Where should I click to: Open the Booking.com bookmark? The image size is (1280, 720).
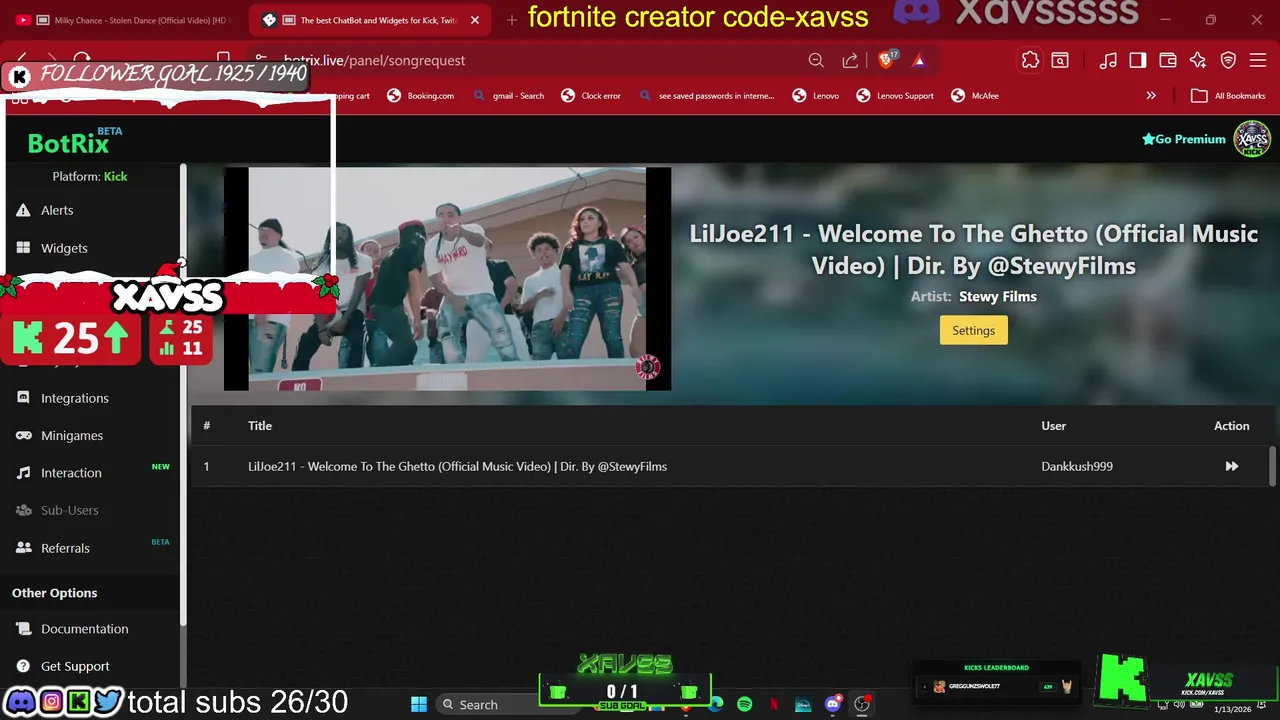(420, 96)
